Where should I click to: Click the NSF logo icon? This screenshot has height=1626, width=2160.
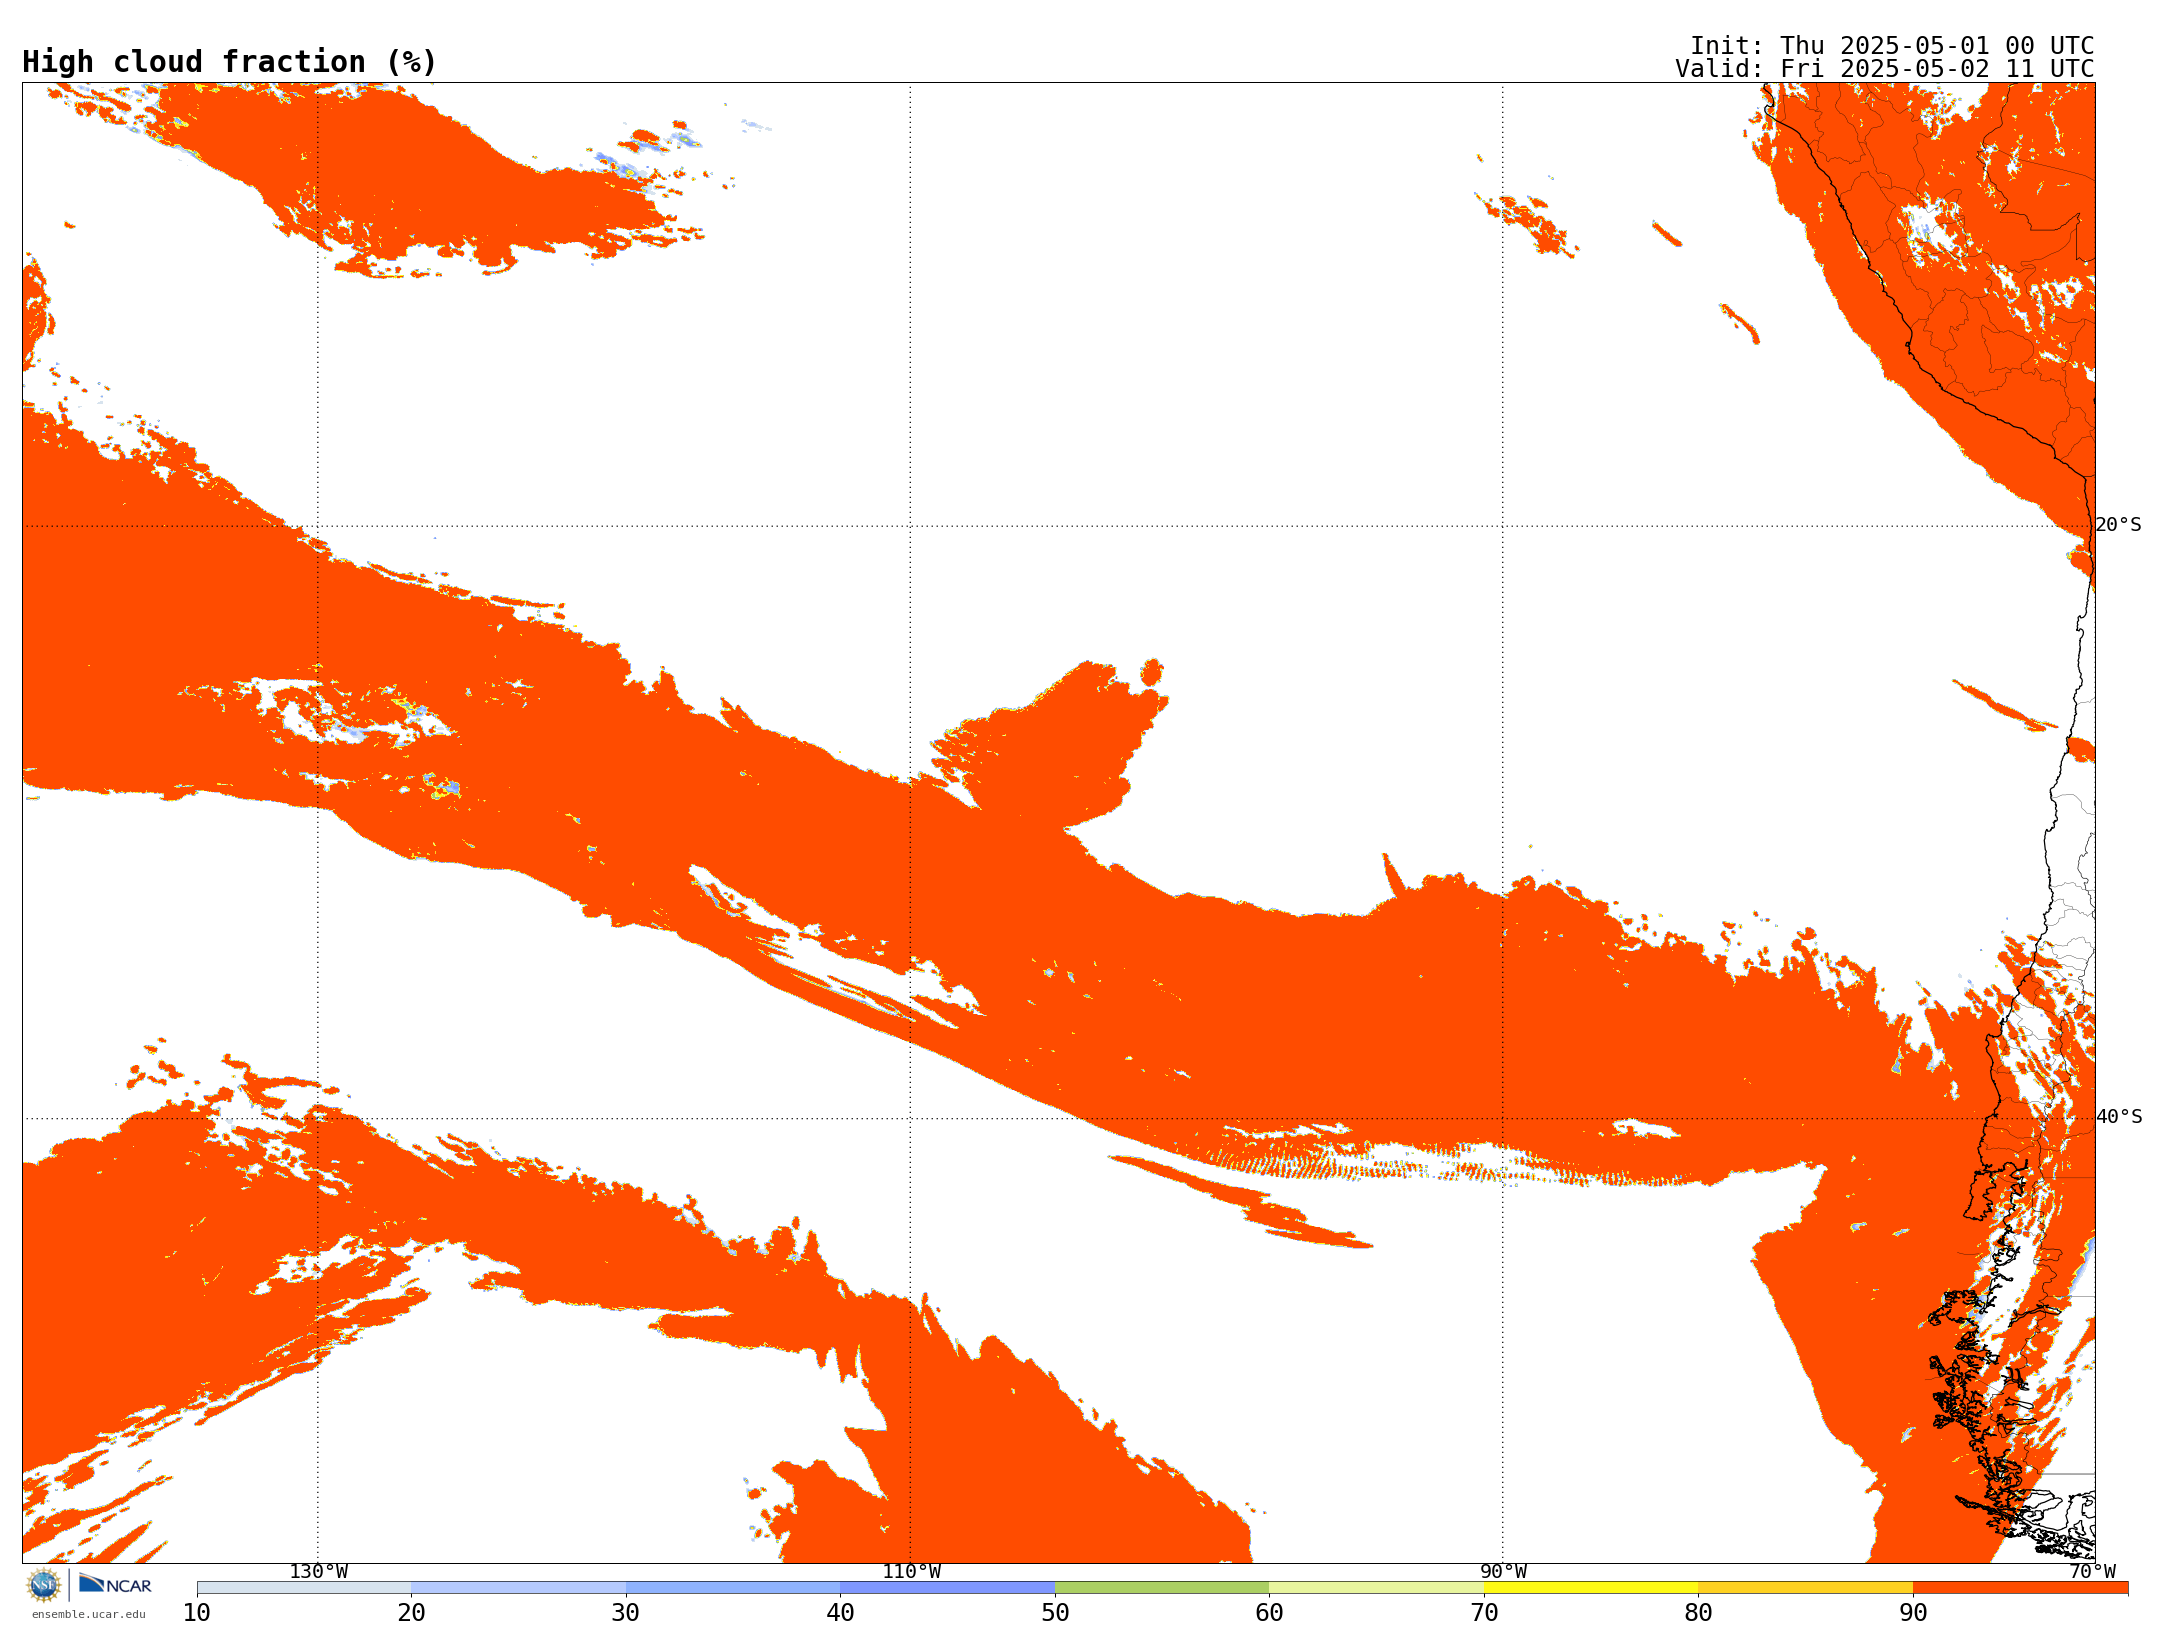click(44, 1585)
